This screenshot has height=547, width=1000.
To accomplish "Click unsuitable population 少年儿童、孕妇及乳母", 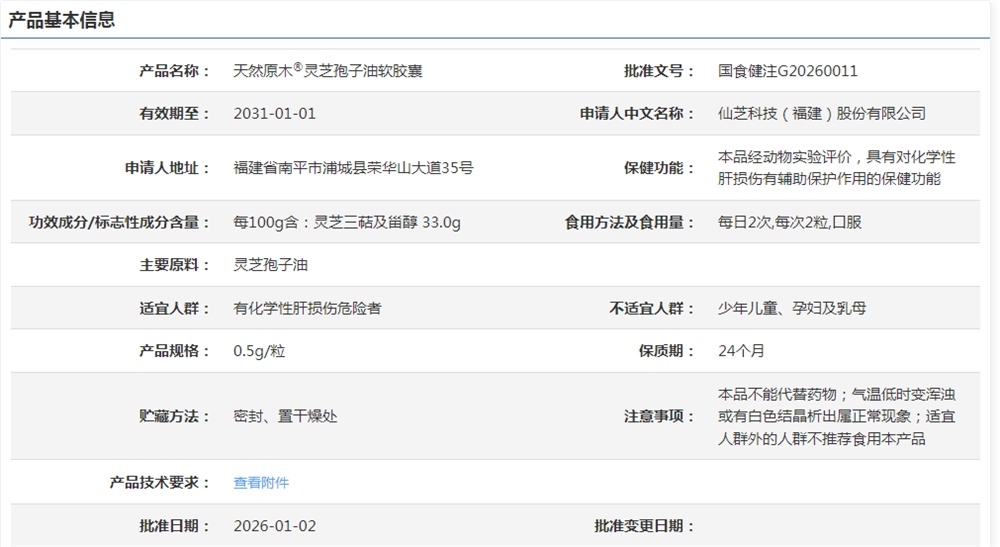I will [x=792, y=308].
